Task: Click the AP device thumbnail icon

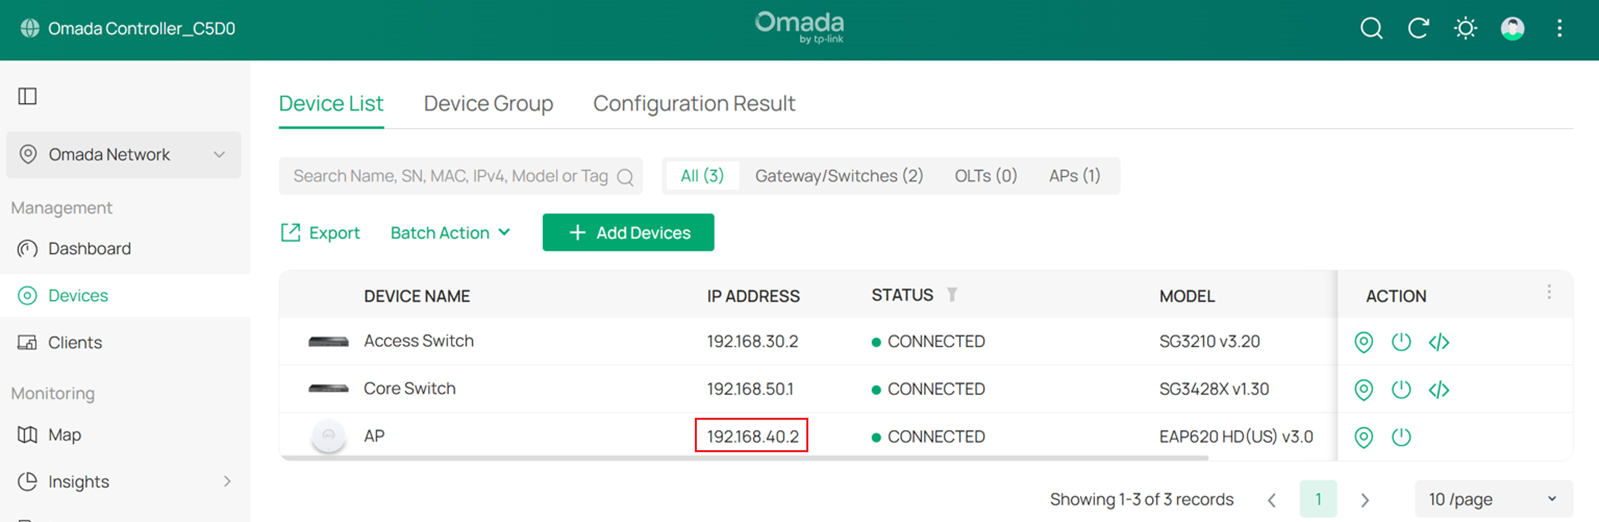Action: (328, 436)
